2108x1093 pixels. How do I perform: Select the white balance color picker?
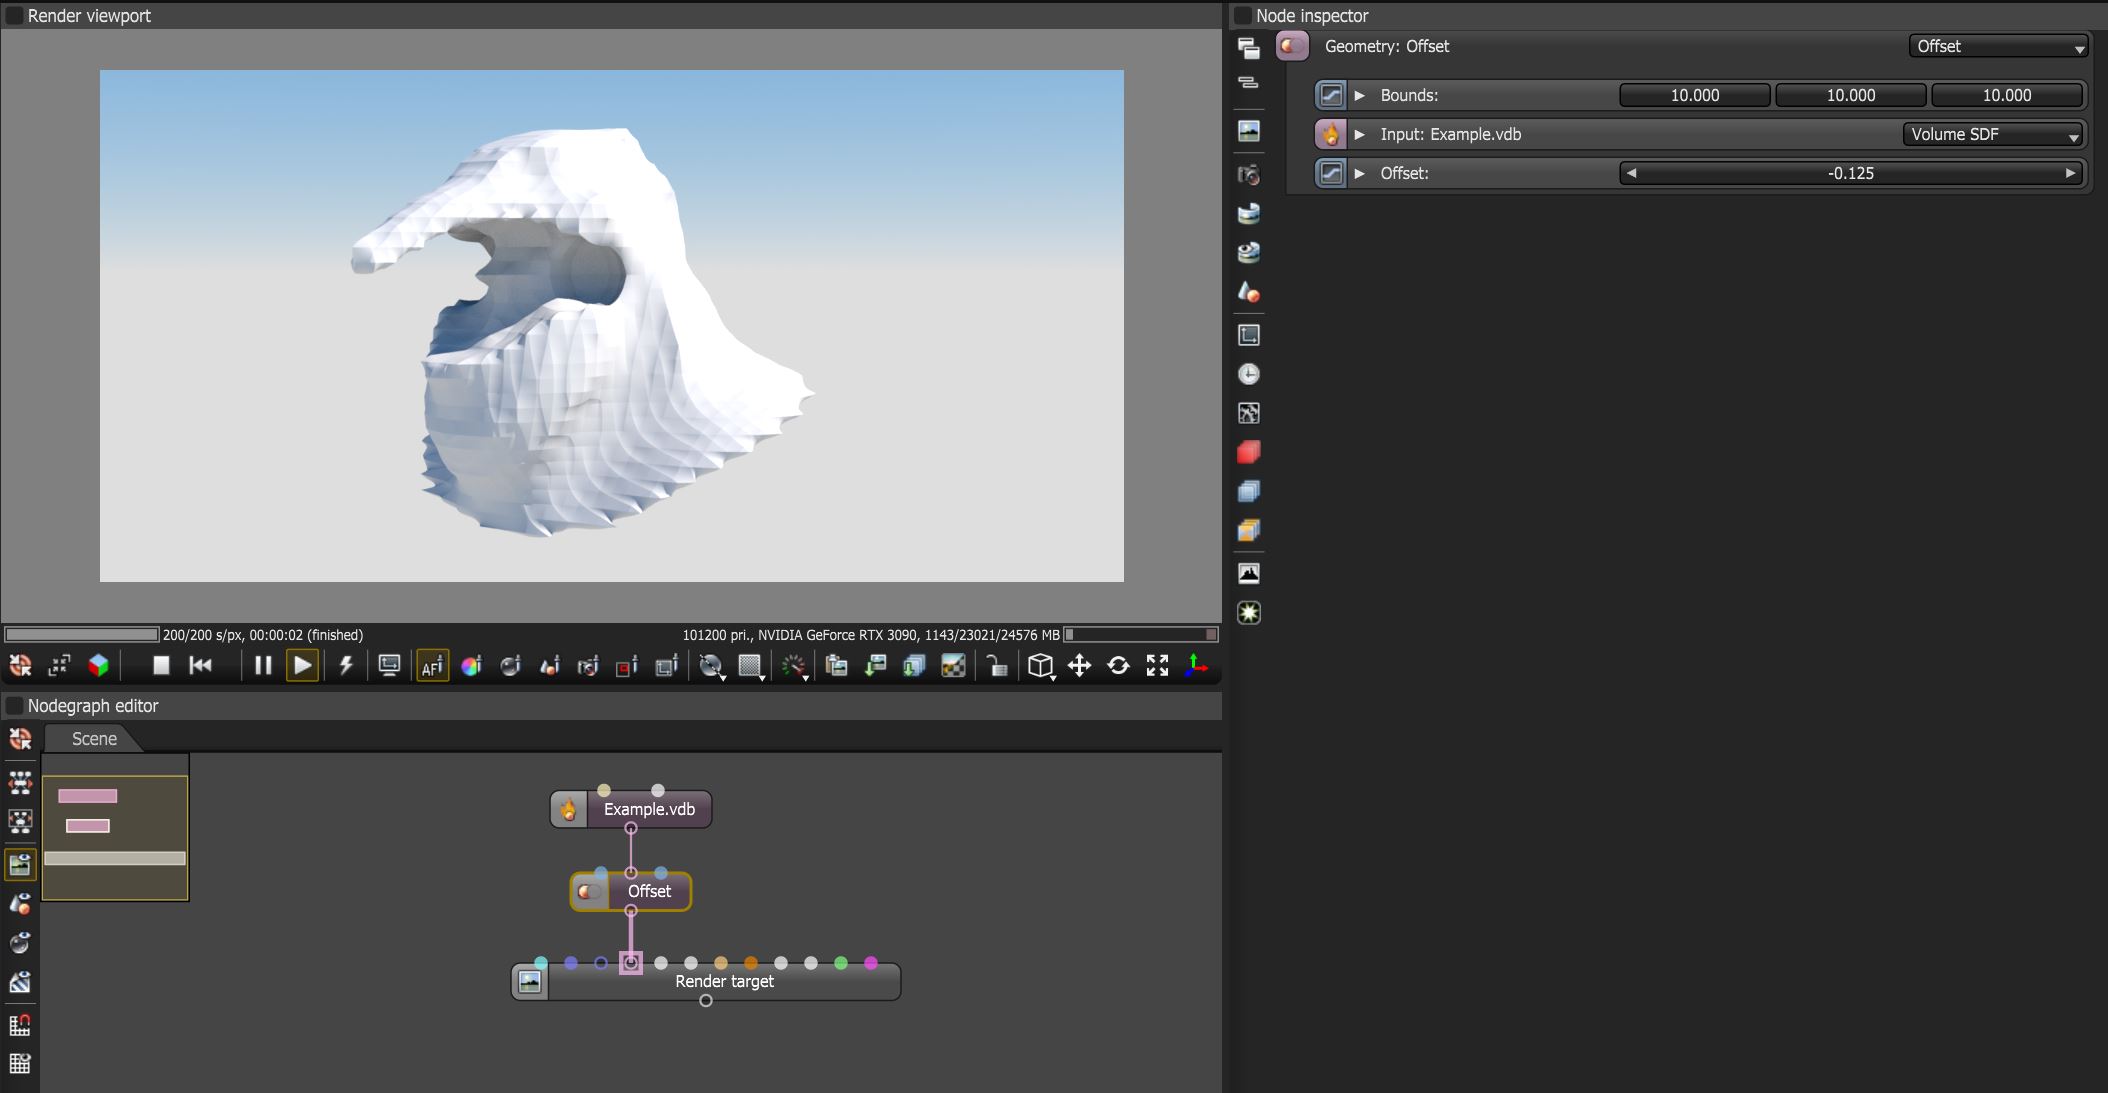pyautogui.click(x=471, y=665)
